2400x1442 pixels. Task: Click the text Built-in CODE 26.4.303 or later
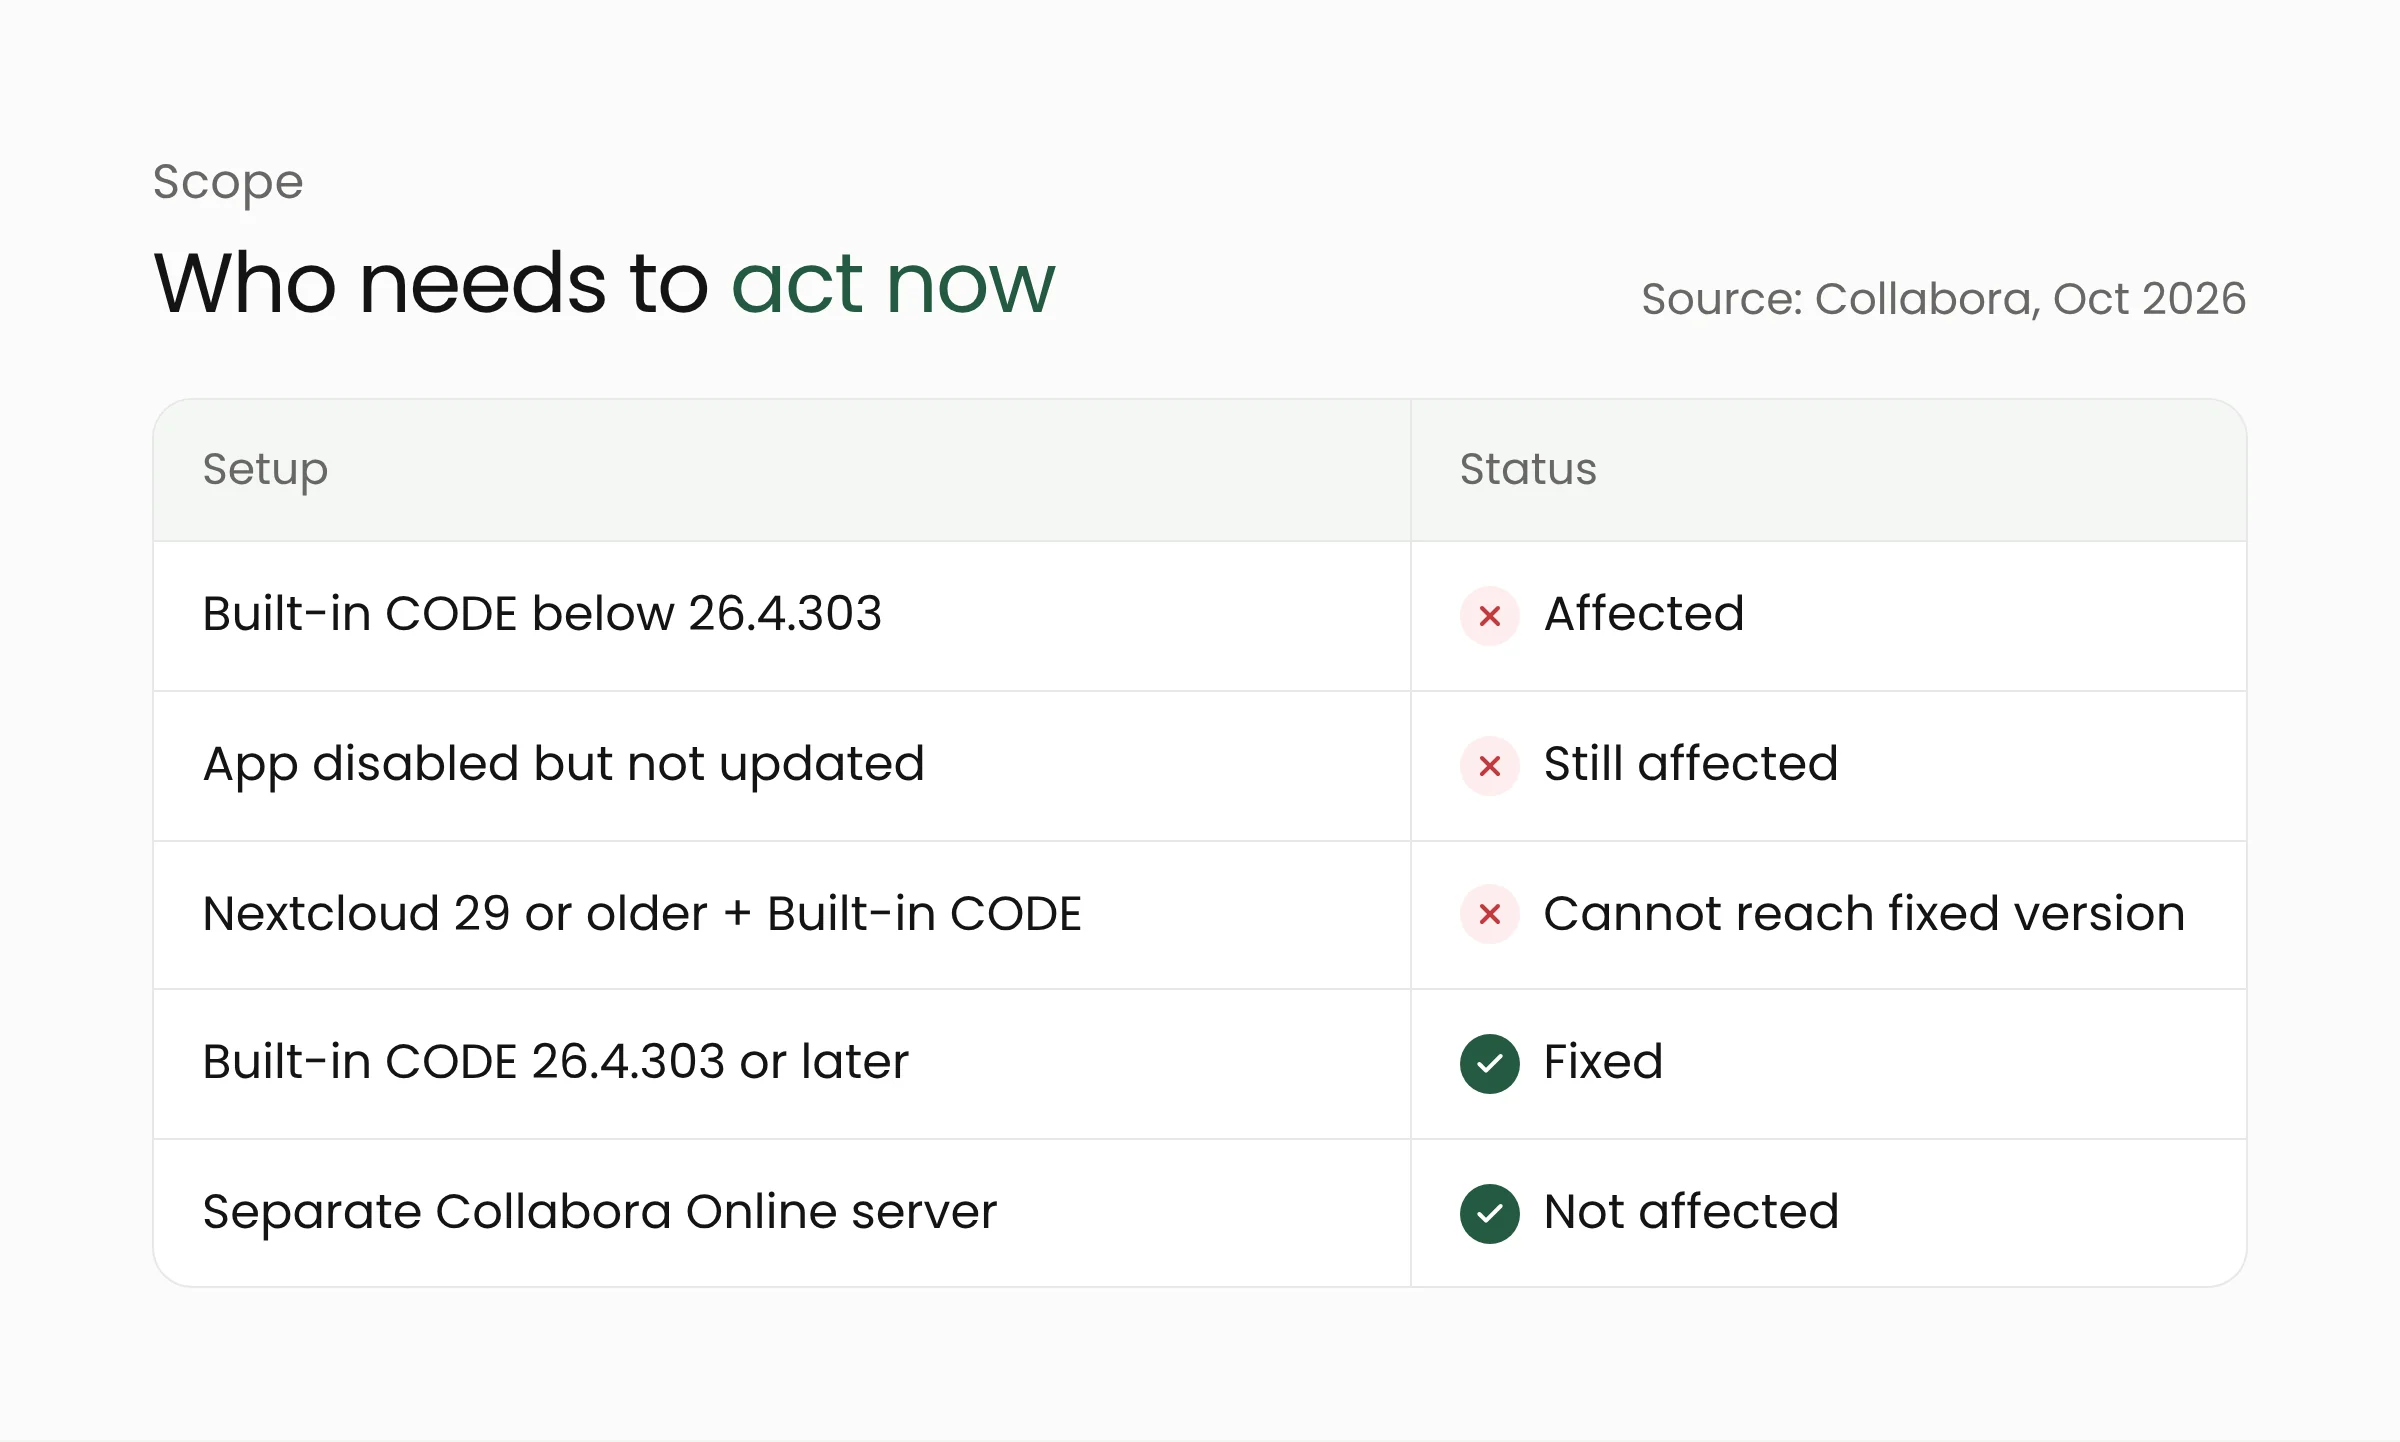(555, 1062)
